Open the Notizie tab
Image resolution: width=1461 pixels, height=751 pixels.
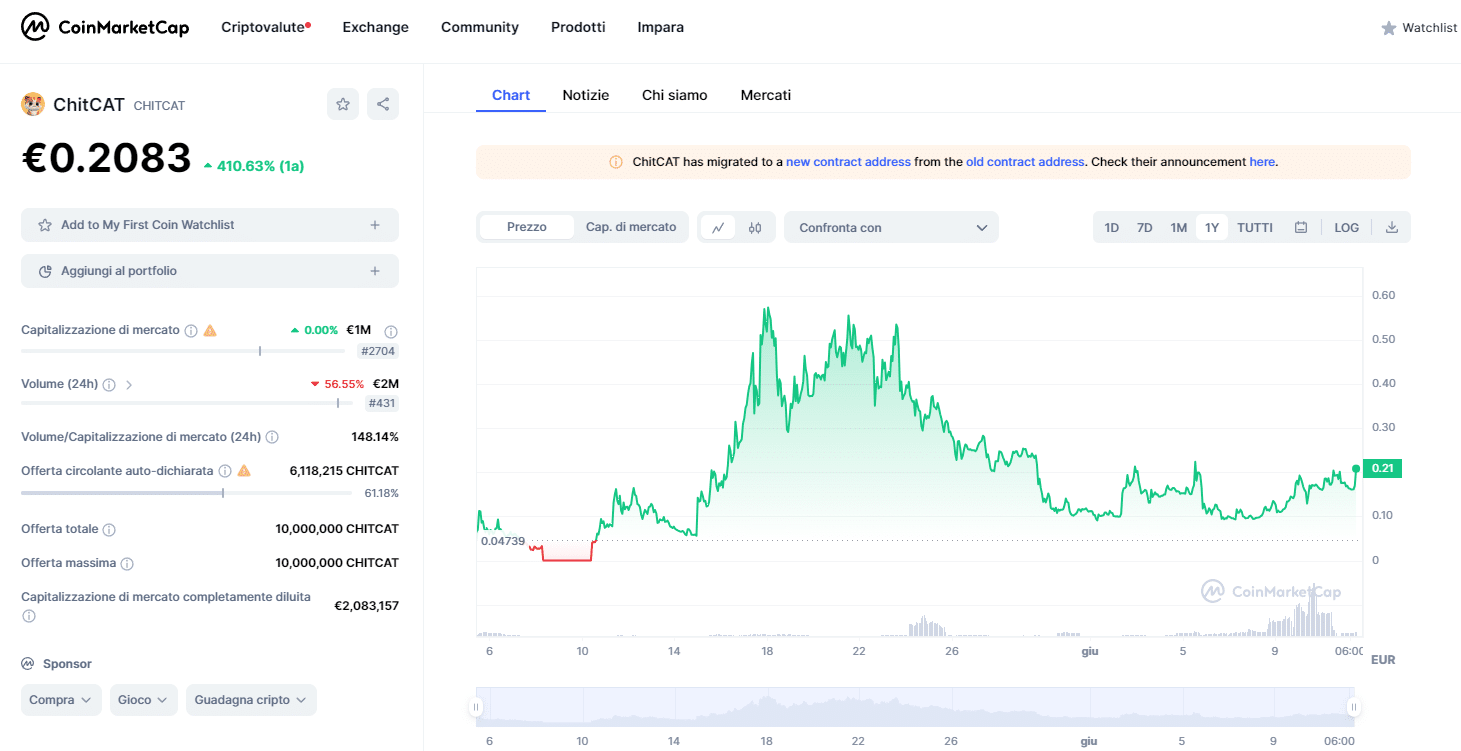586,95
